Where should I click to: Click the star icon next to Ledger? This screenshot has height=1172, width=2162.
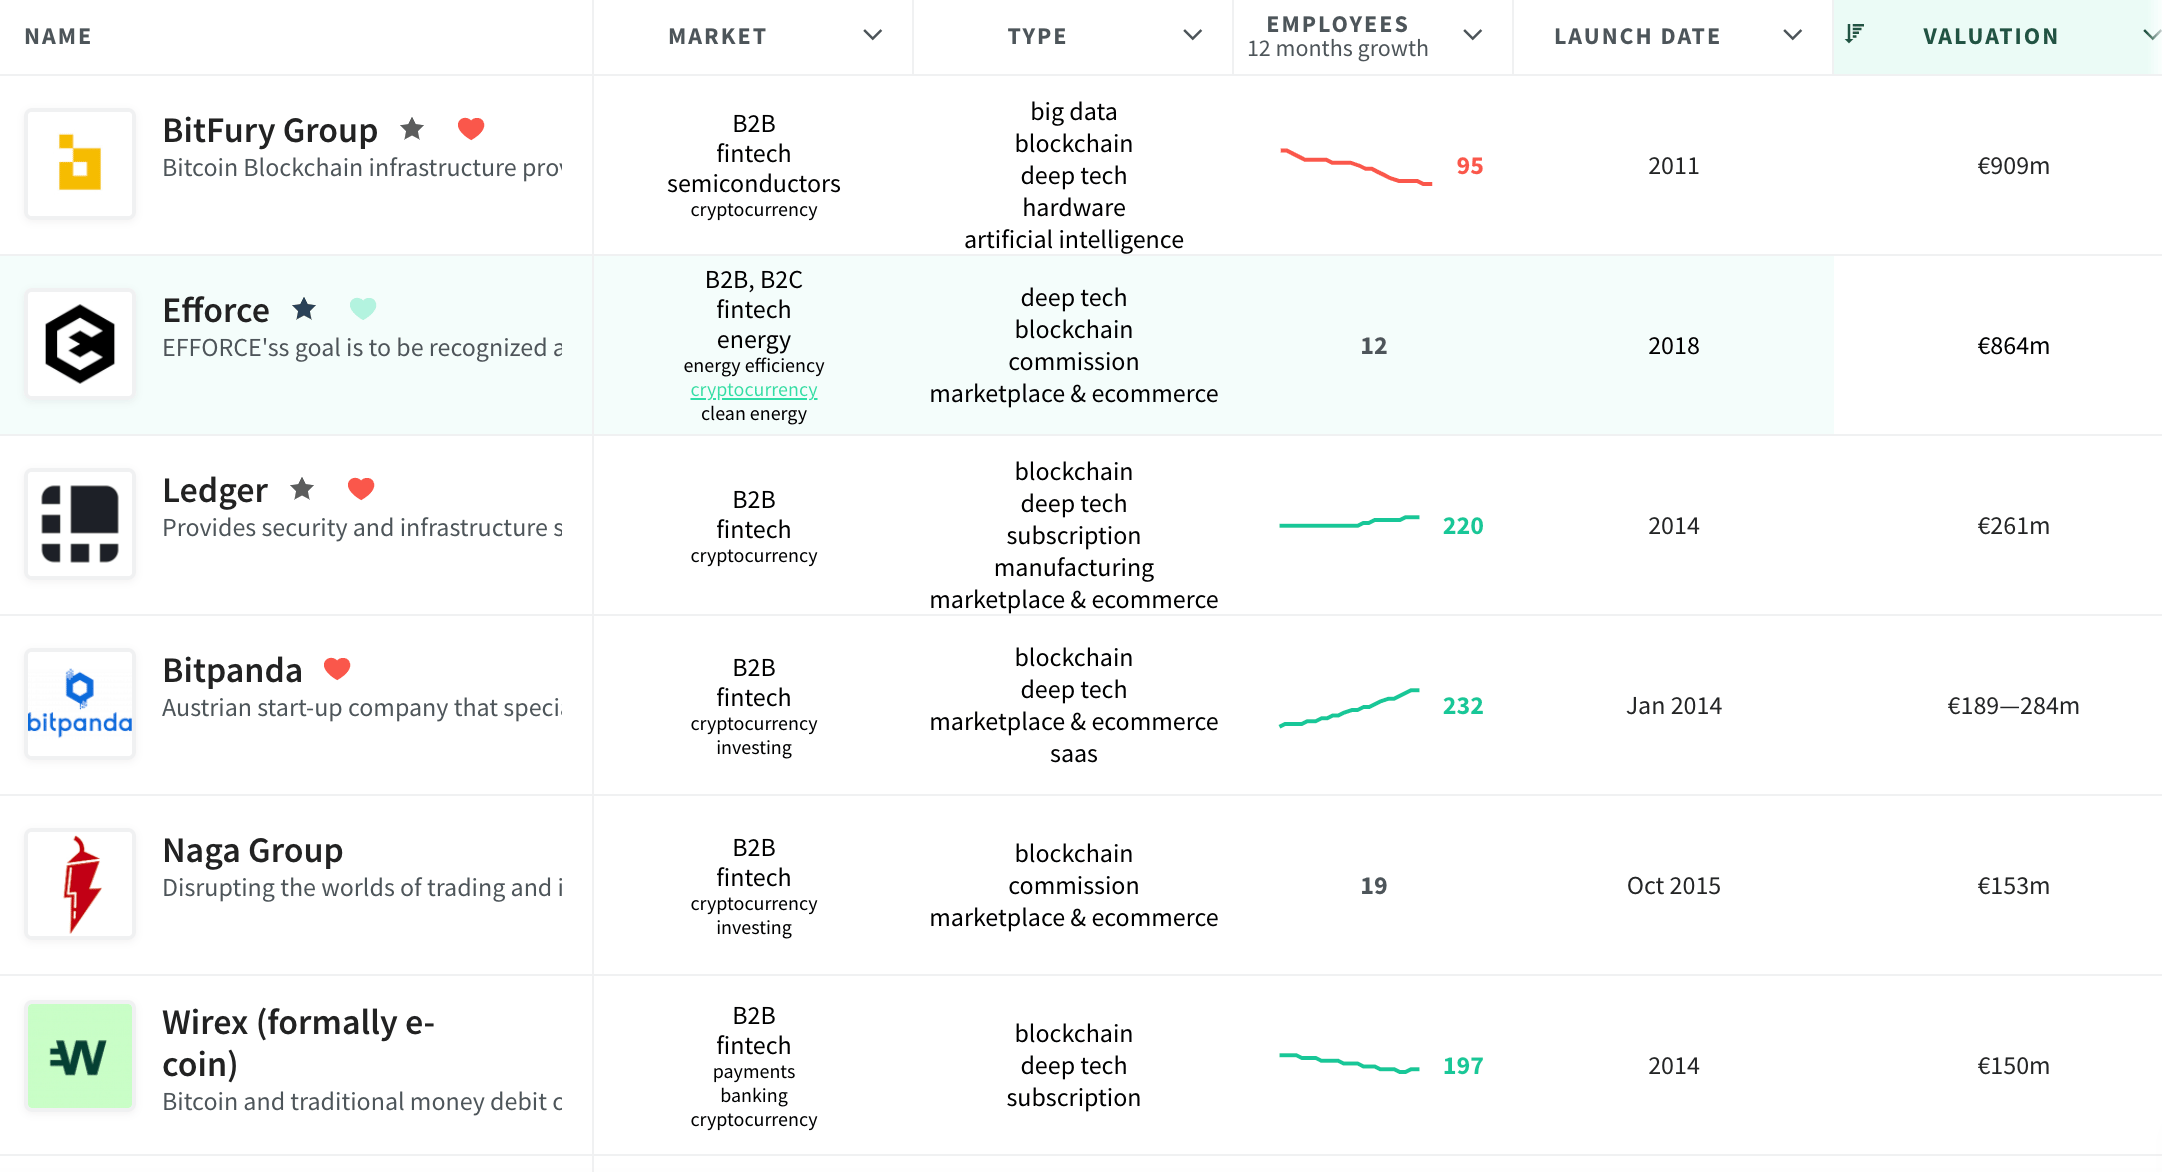click(x=302, y=489)
